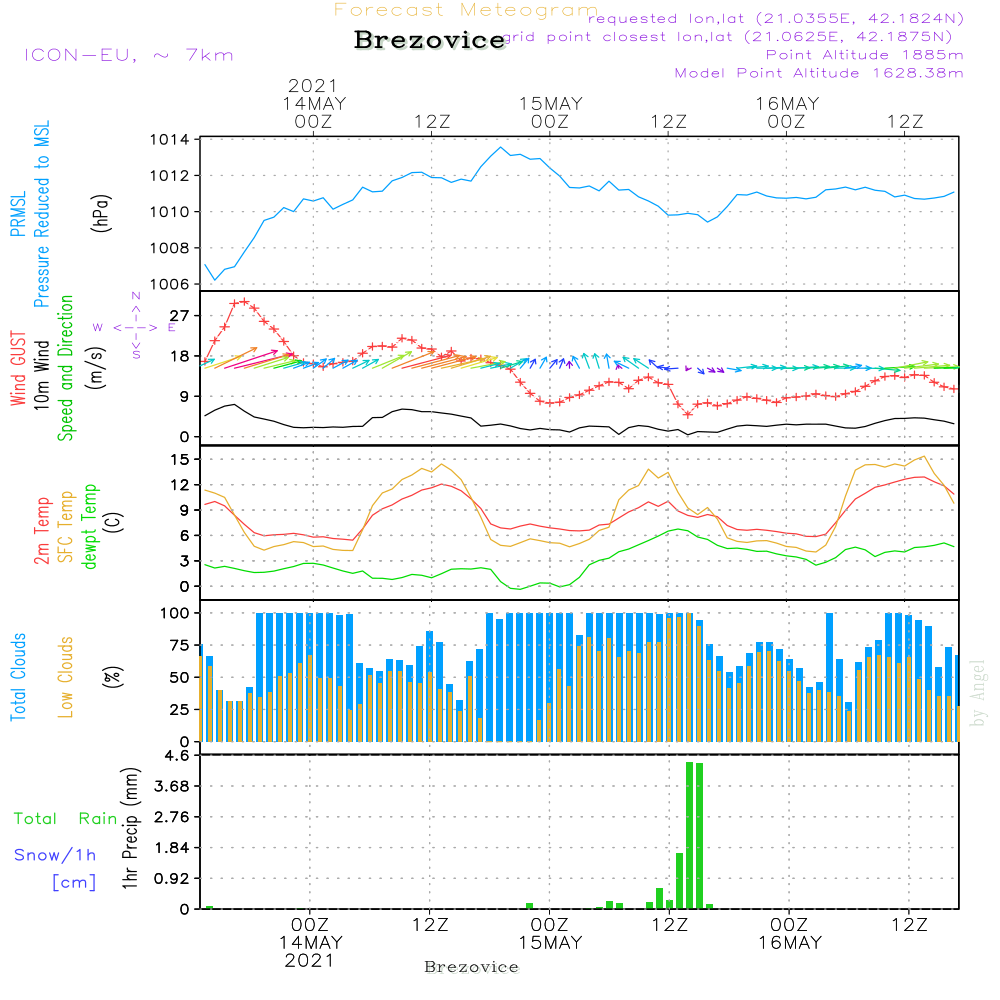The width and height of the screenshot is (1000, 1000).
Task: Click the Brezovice chart title
Action: tap(430, 40)
